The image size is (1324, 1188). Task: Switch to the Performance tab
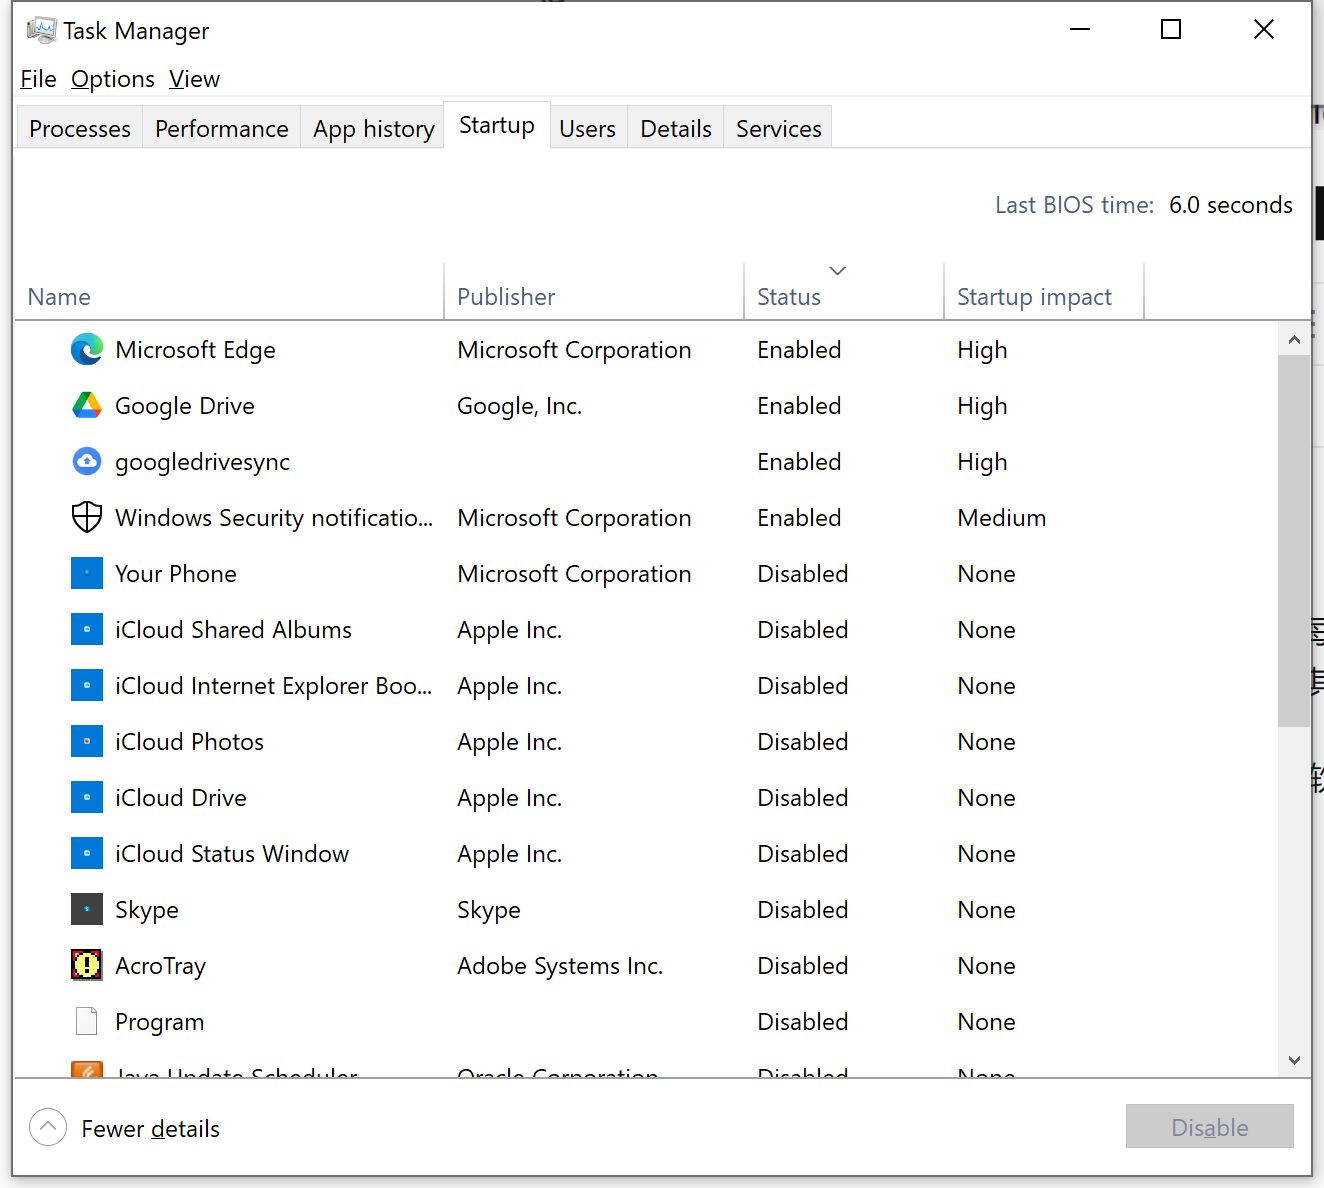222,128
